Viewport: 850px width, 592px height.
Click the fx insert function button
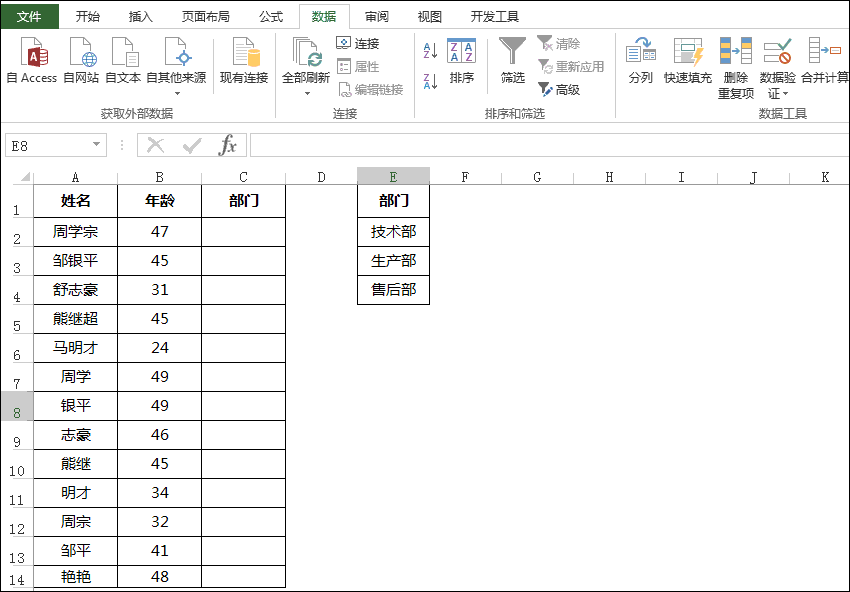click(228, 144)
